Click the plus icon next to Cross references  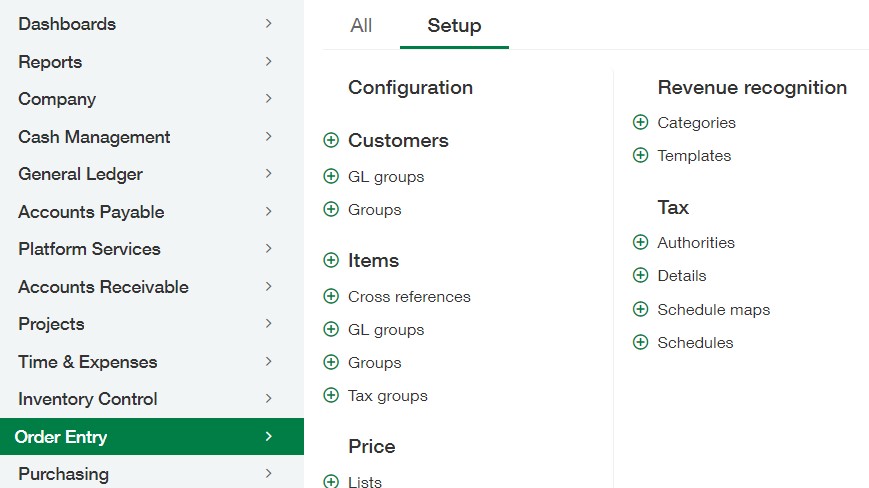tap(331, 297)
